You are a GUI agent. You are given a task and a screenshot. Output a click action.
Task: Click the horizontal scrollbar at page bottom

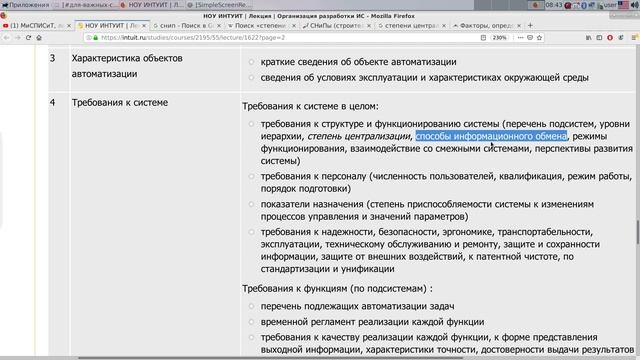point(271,358)
